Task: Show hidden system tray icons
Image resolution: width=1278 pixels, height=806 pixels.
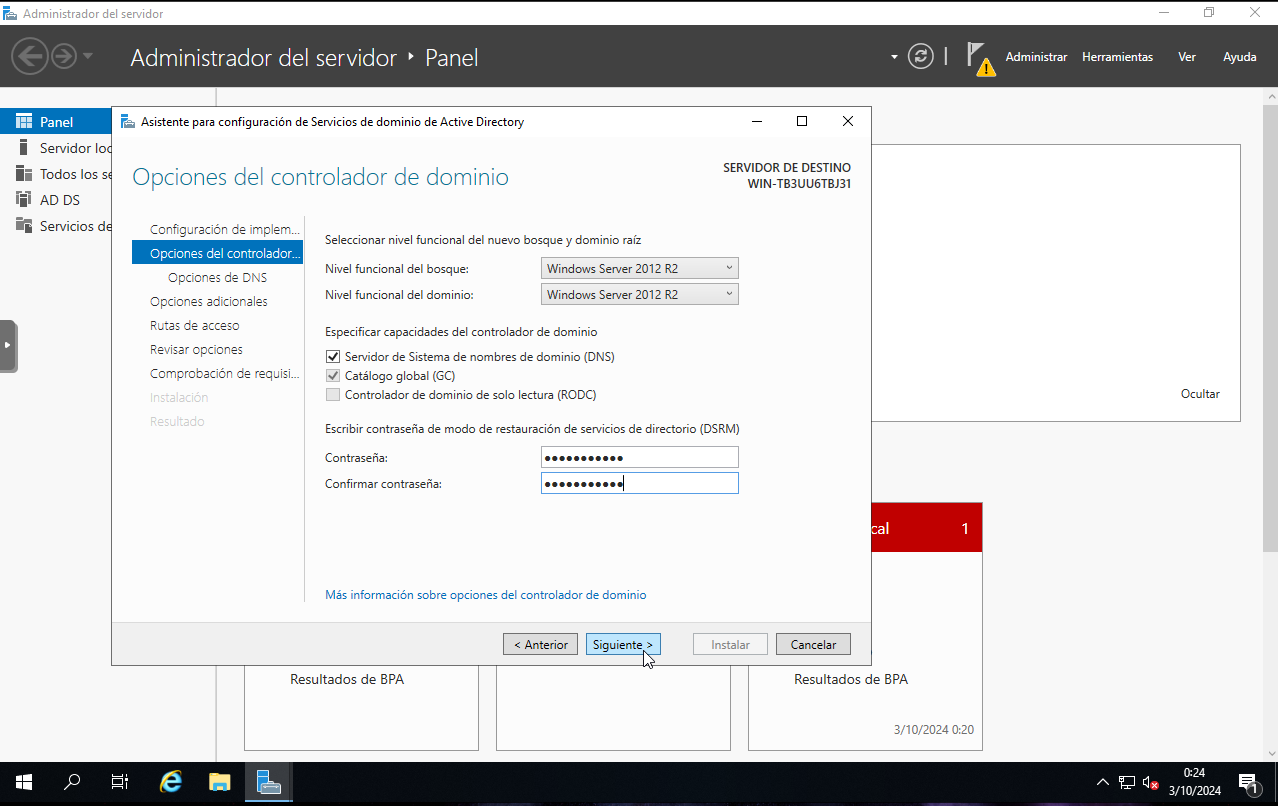Action: tap(1103, 783)
